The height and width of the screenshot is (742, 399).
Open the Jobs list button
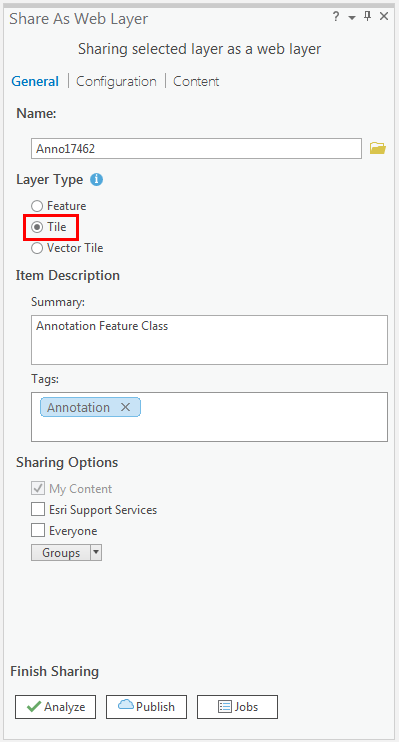[x=237, y=707]
